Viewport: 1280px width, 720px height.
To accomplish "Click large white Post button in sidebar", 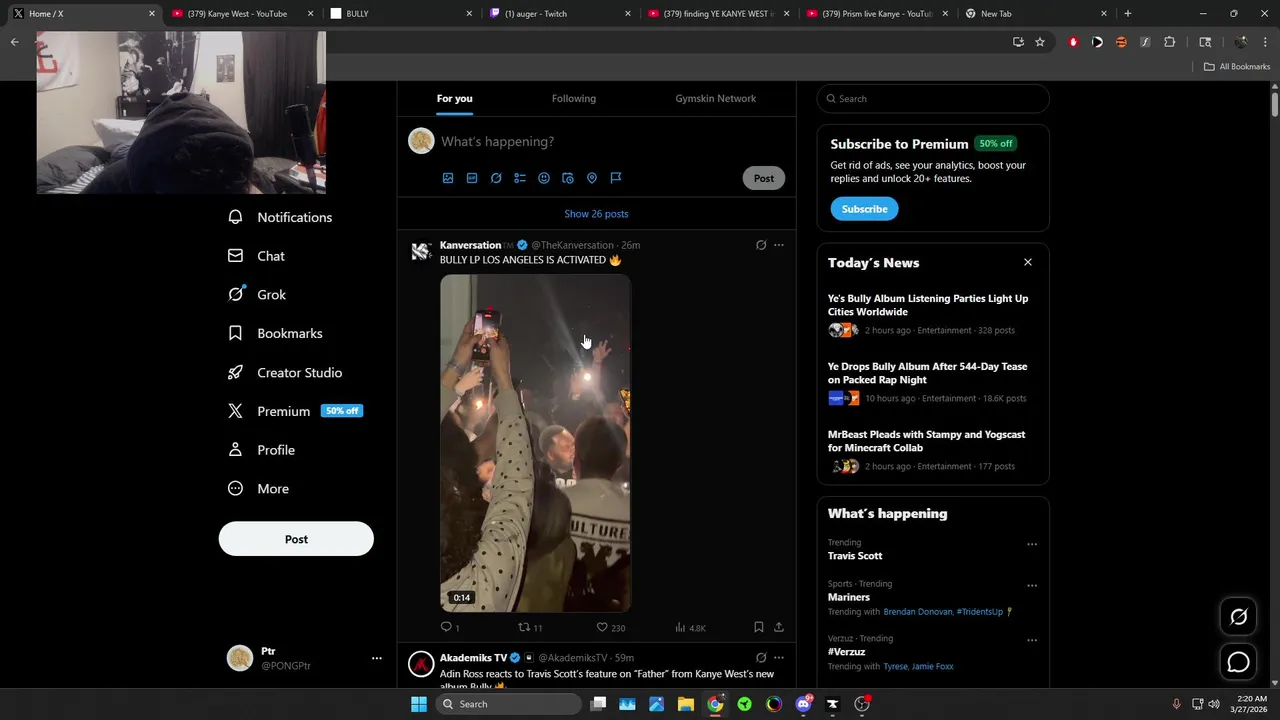I will [296, 539].
